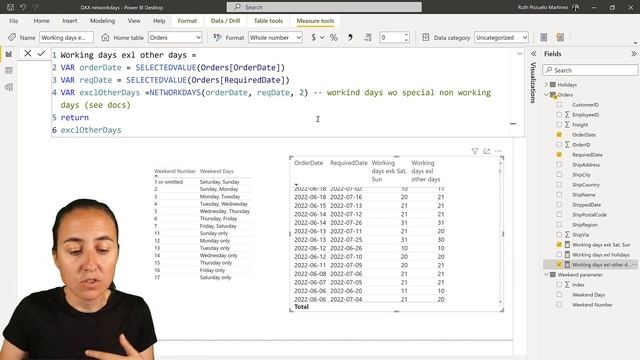Open the Format dropdown showing Whole number

click(275, 37)
